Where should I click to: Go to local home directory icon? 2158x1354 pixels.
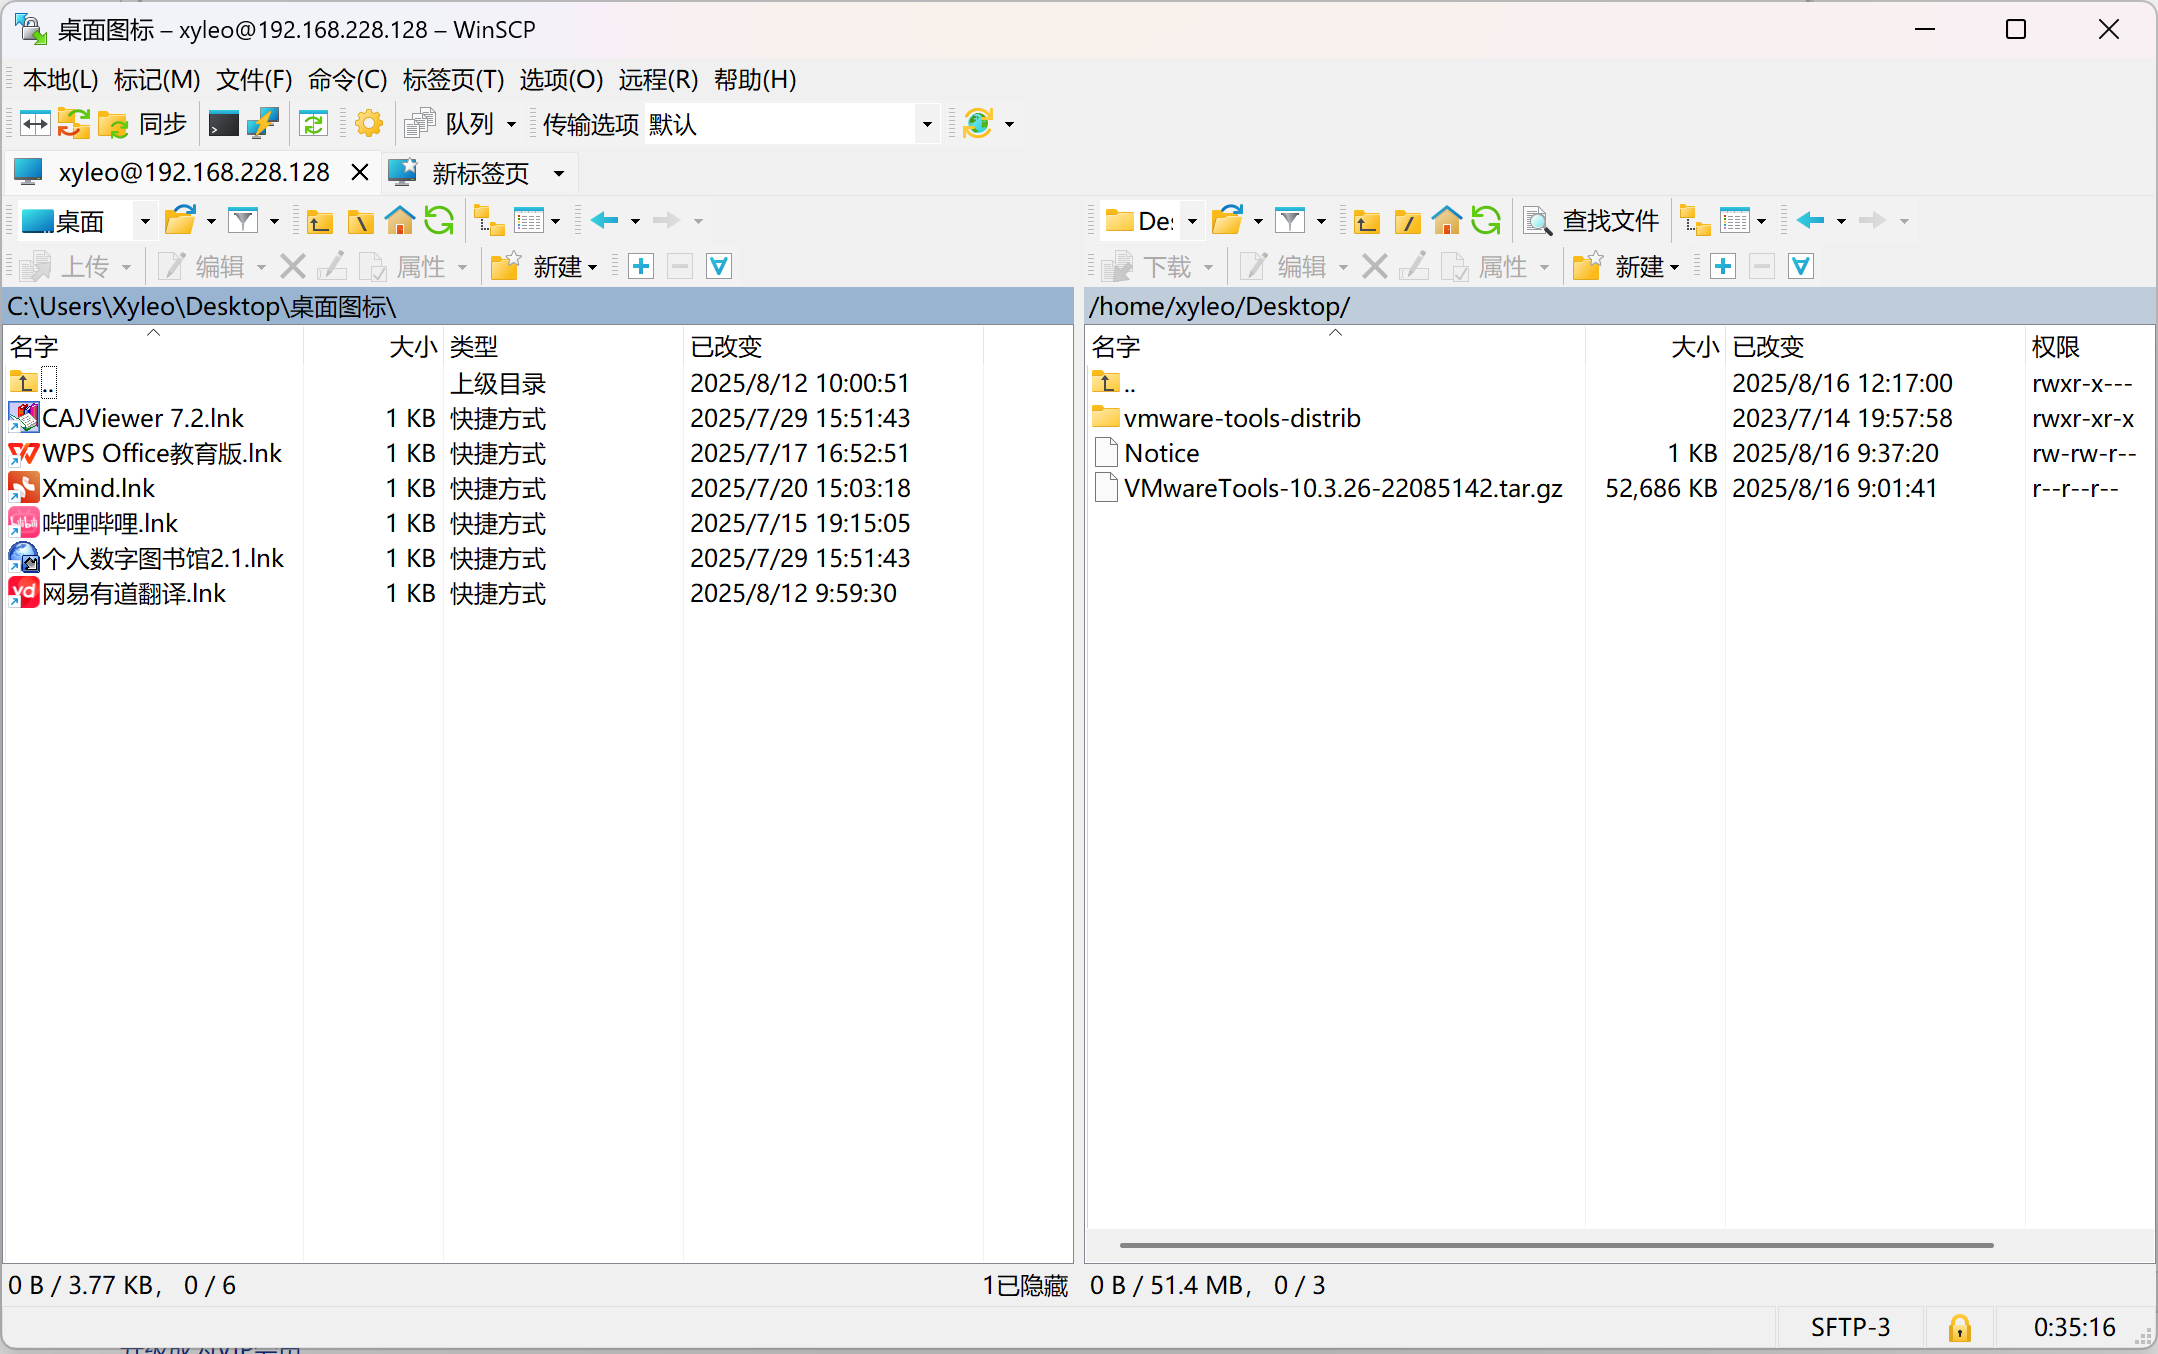(400, 221)
